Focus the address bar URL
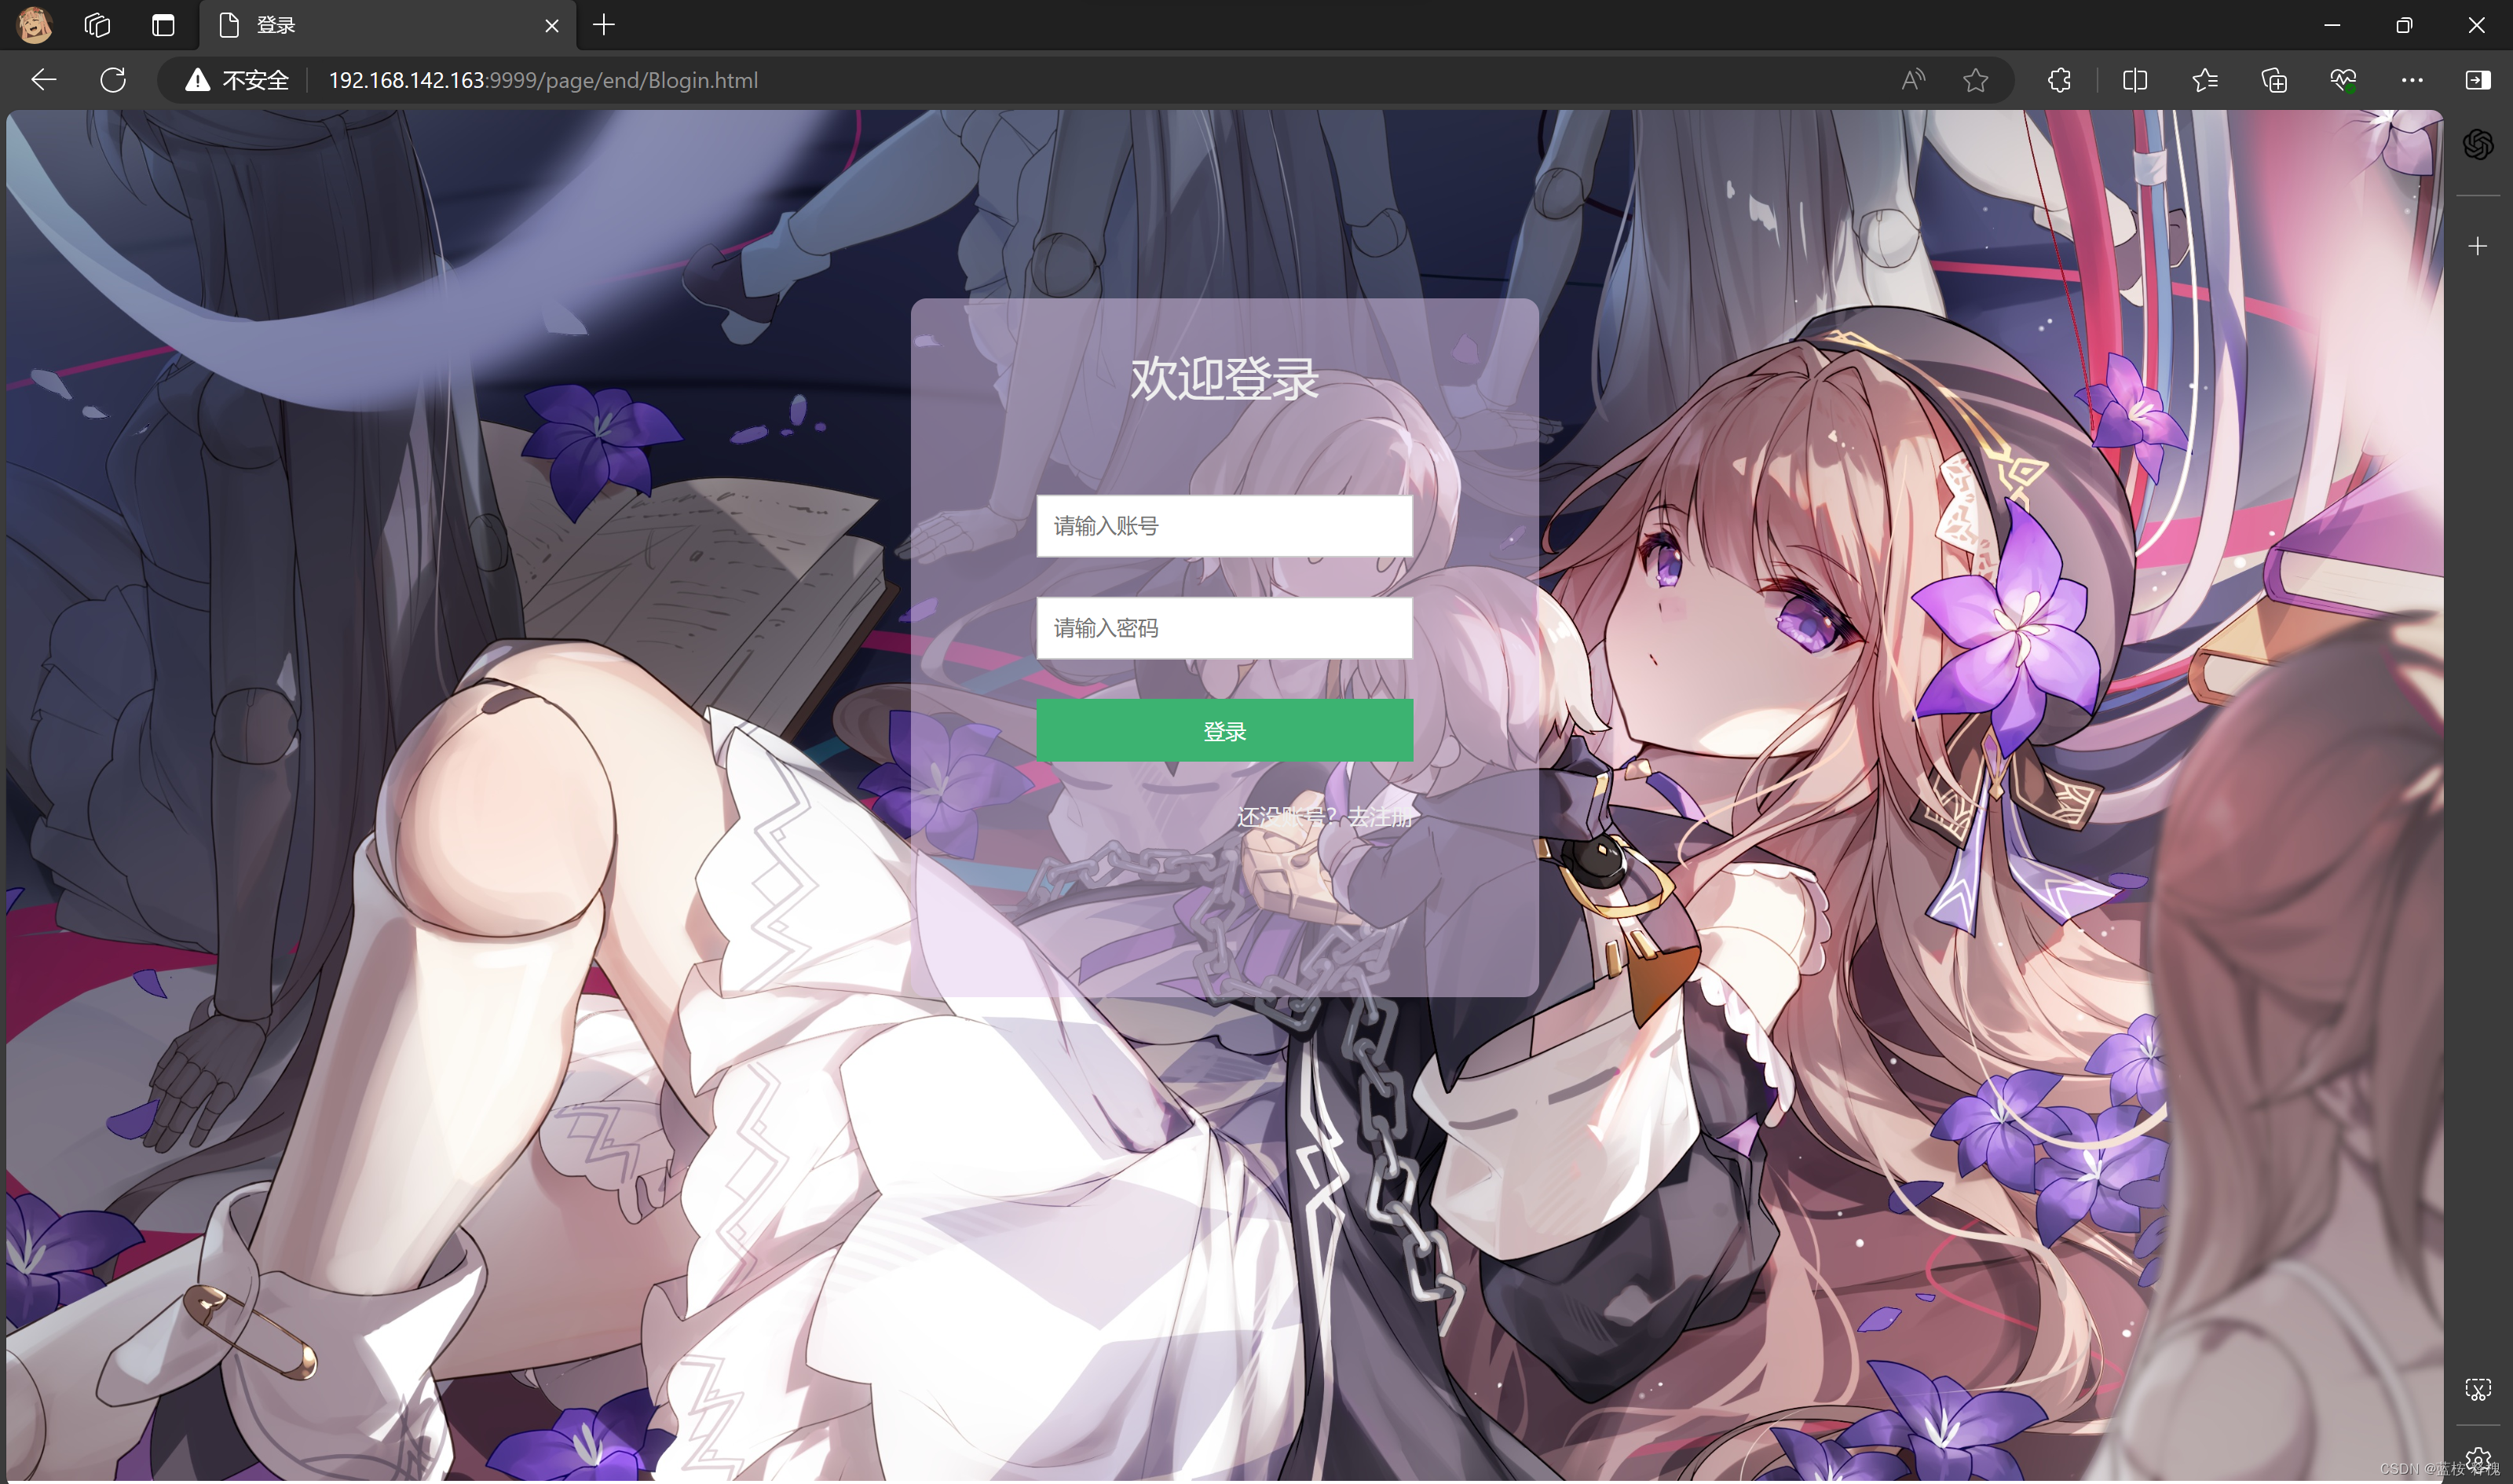This screenshot has height=1484, width=2513. (543, 80)
